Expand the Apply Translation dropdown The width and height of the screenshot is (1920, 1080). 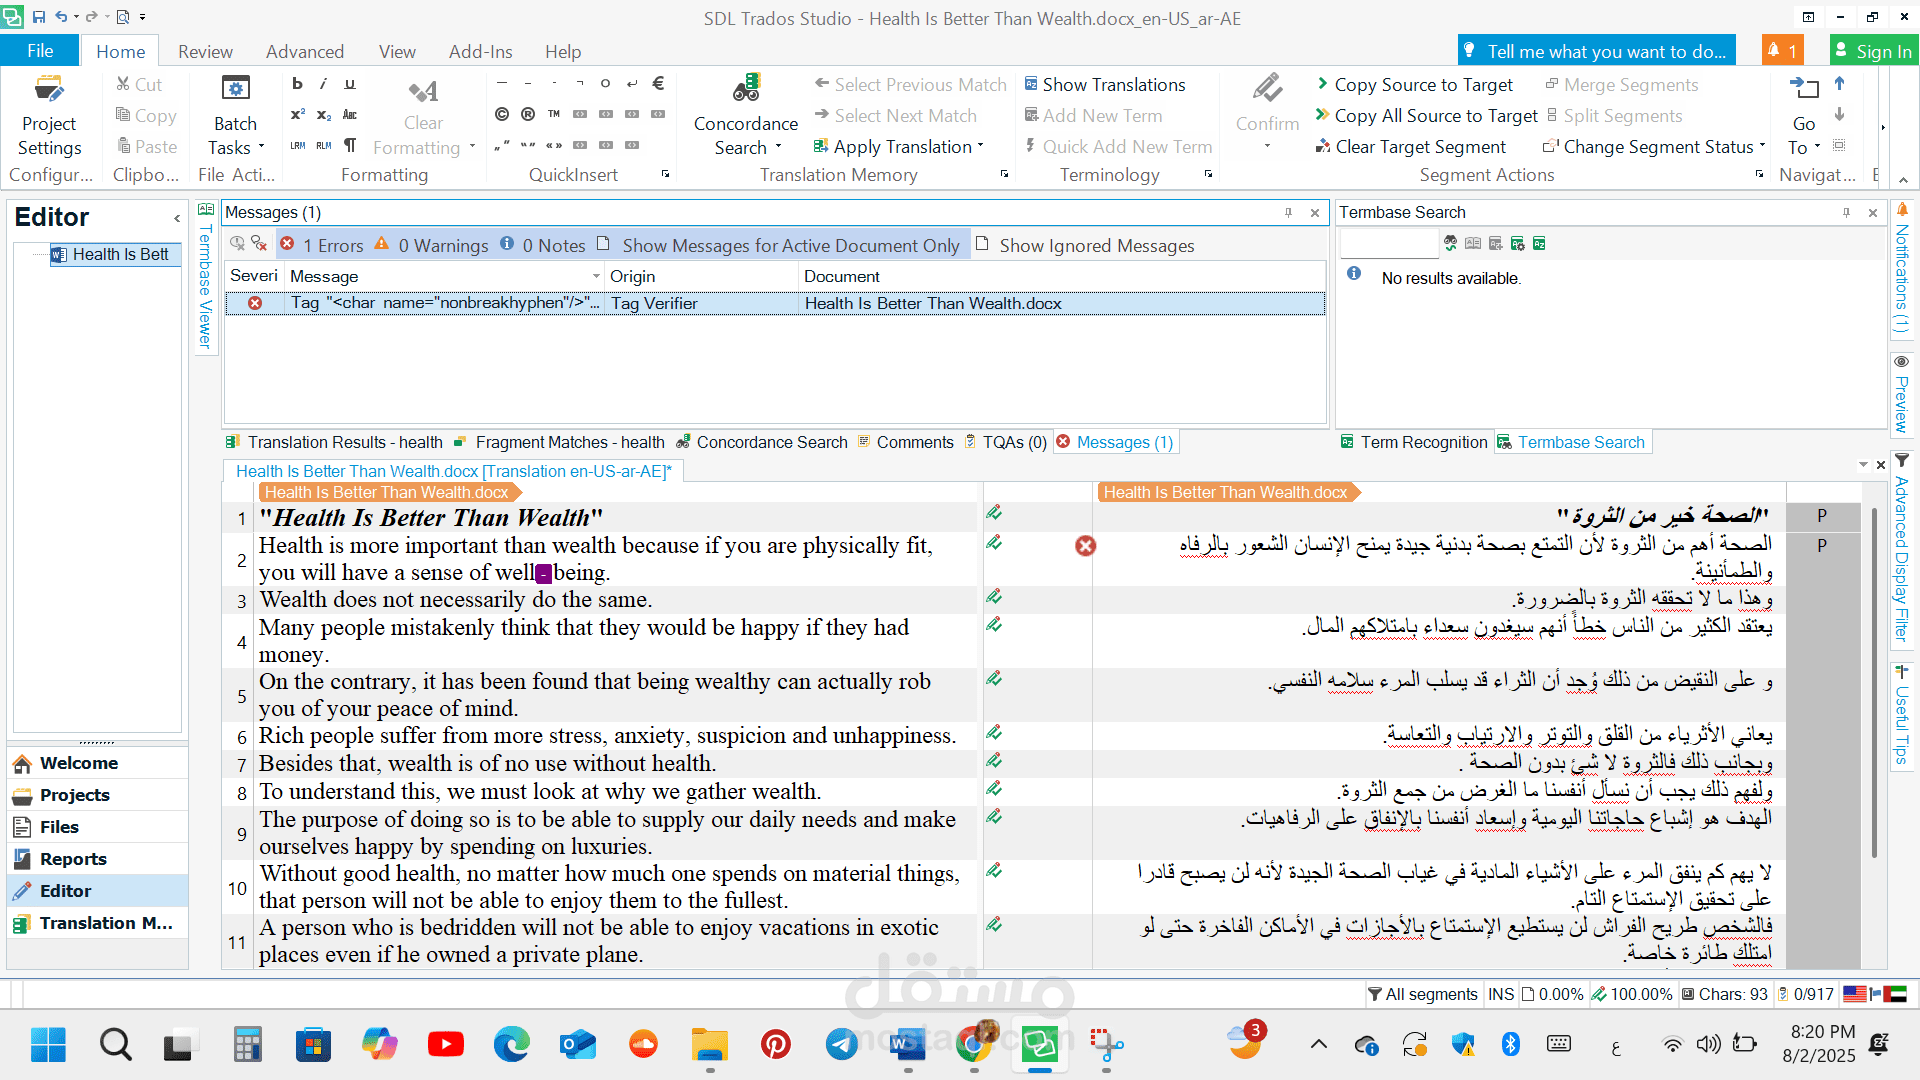click(x=981, y=146)
